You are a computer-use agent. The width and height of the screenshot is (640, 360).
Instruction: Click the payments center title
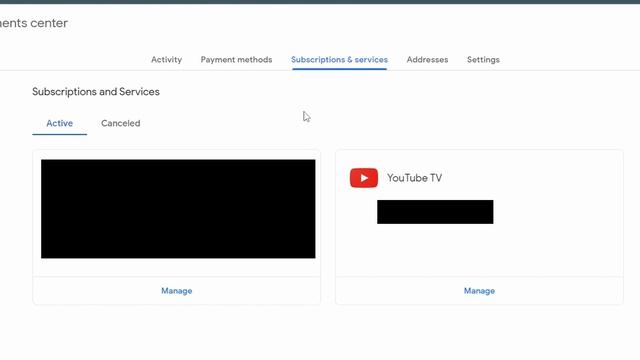[34, 23]
